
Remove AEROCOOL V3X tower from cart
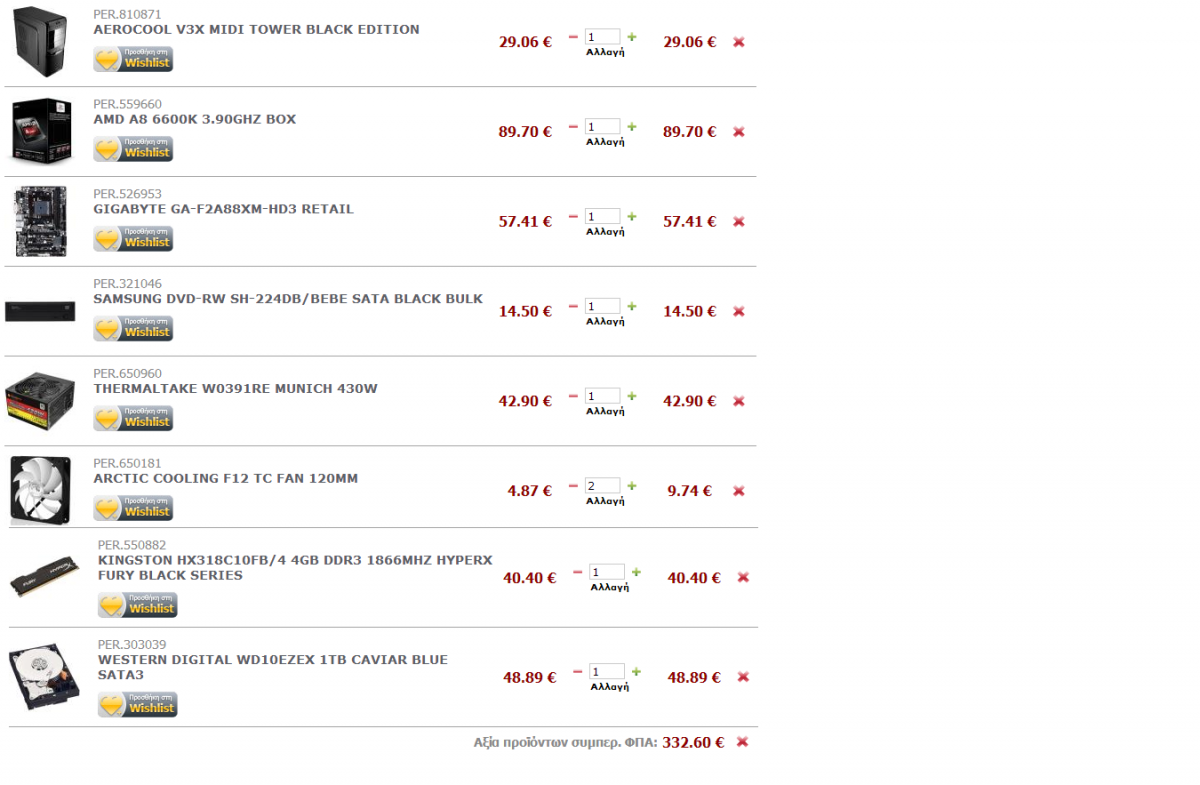point(739,42)
